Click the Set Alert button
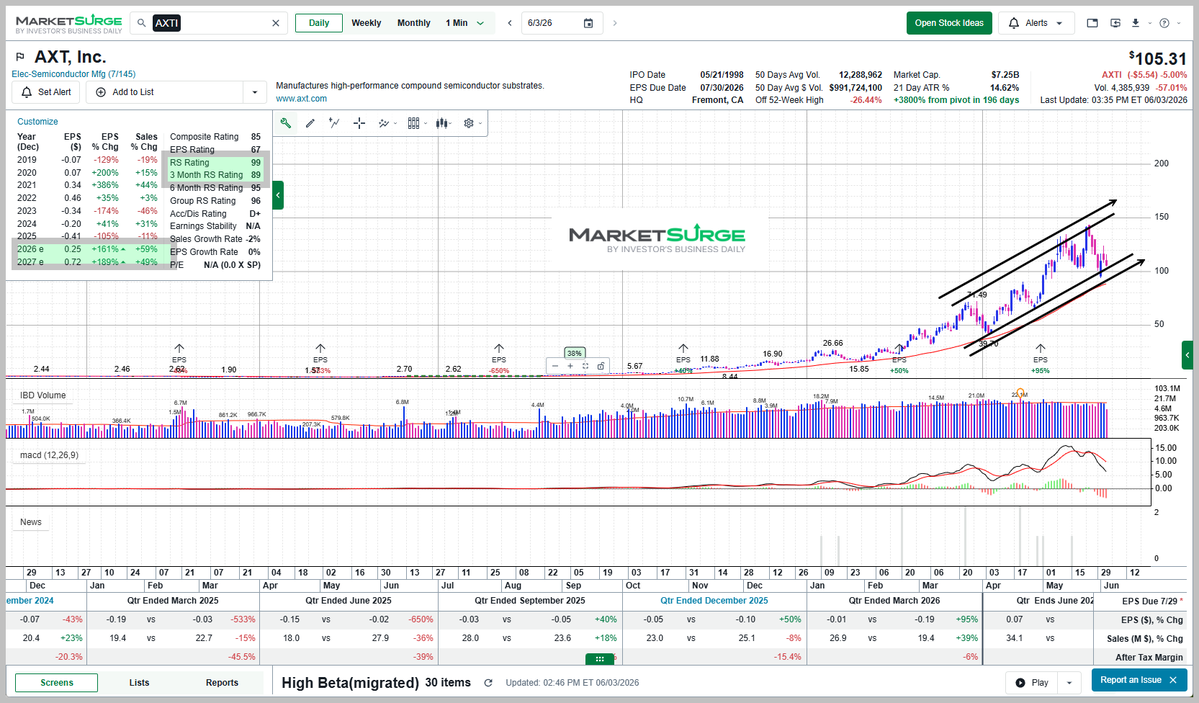The width and height of the screenshot is (1199, 703). pos(47,93)
